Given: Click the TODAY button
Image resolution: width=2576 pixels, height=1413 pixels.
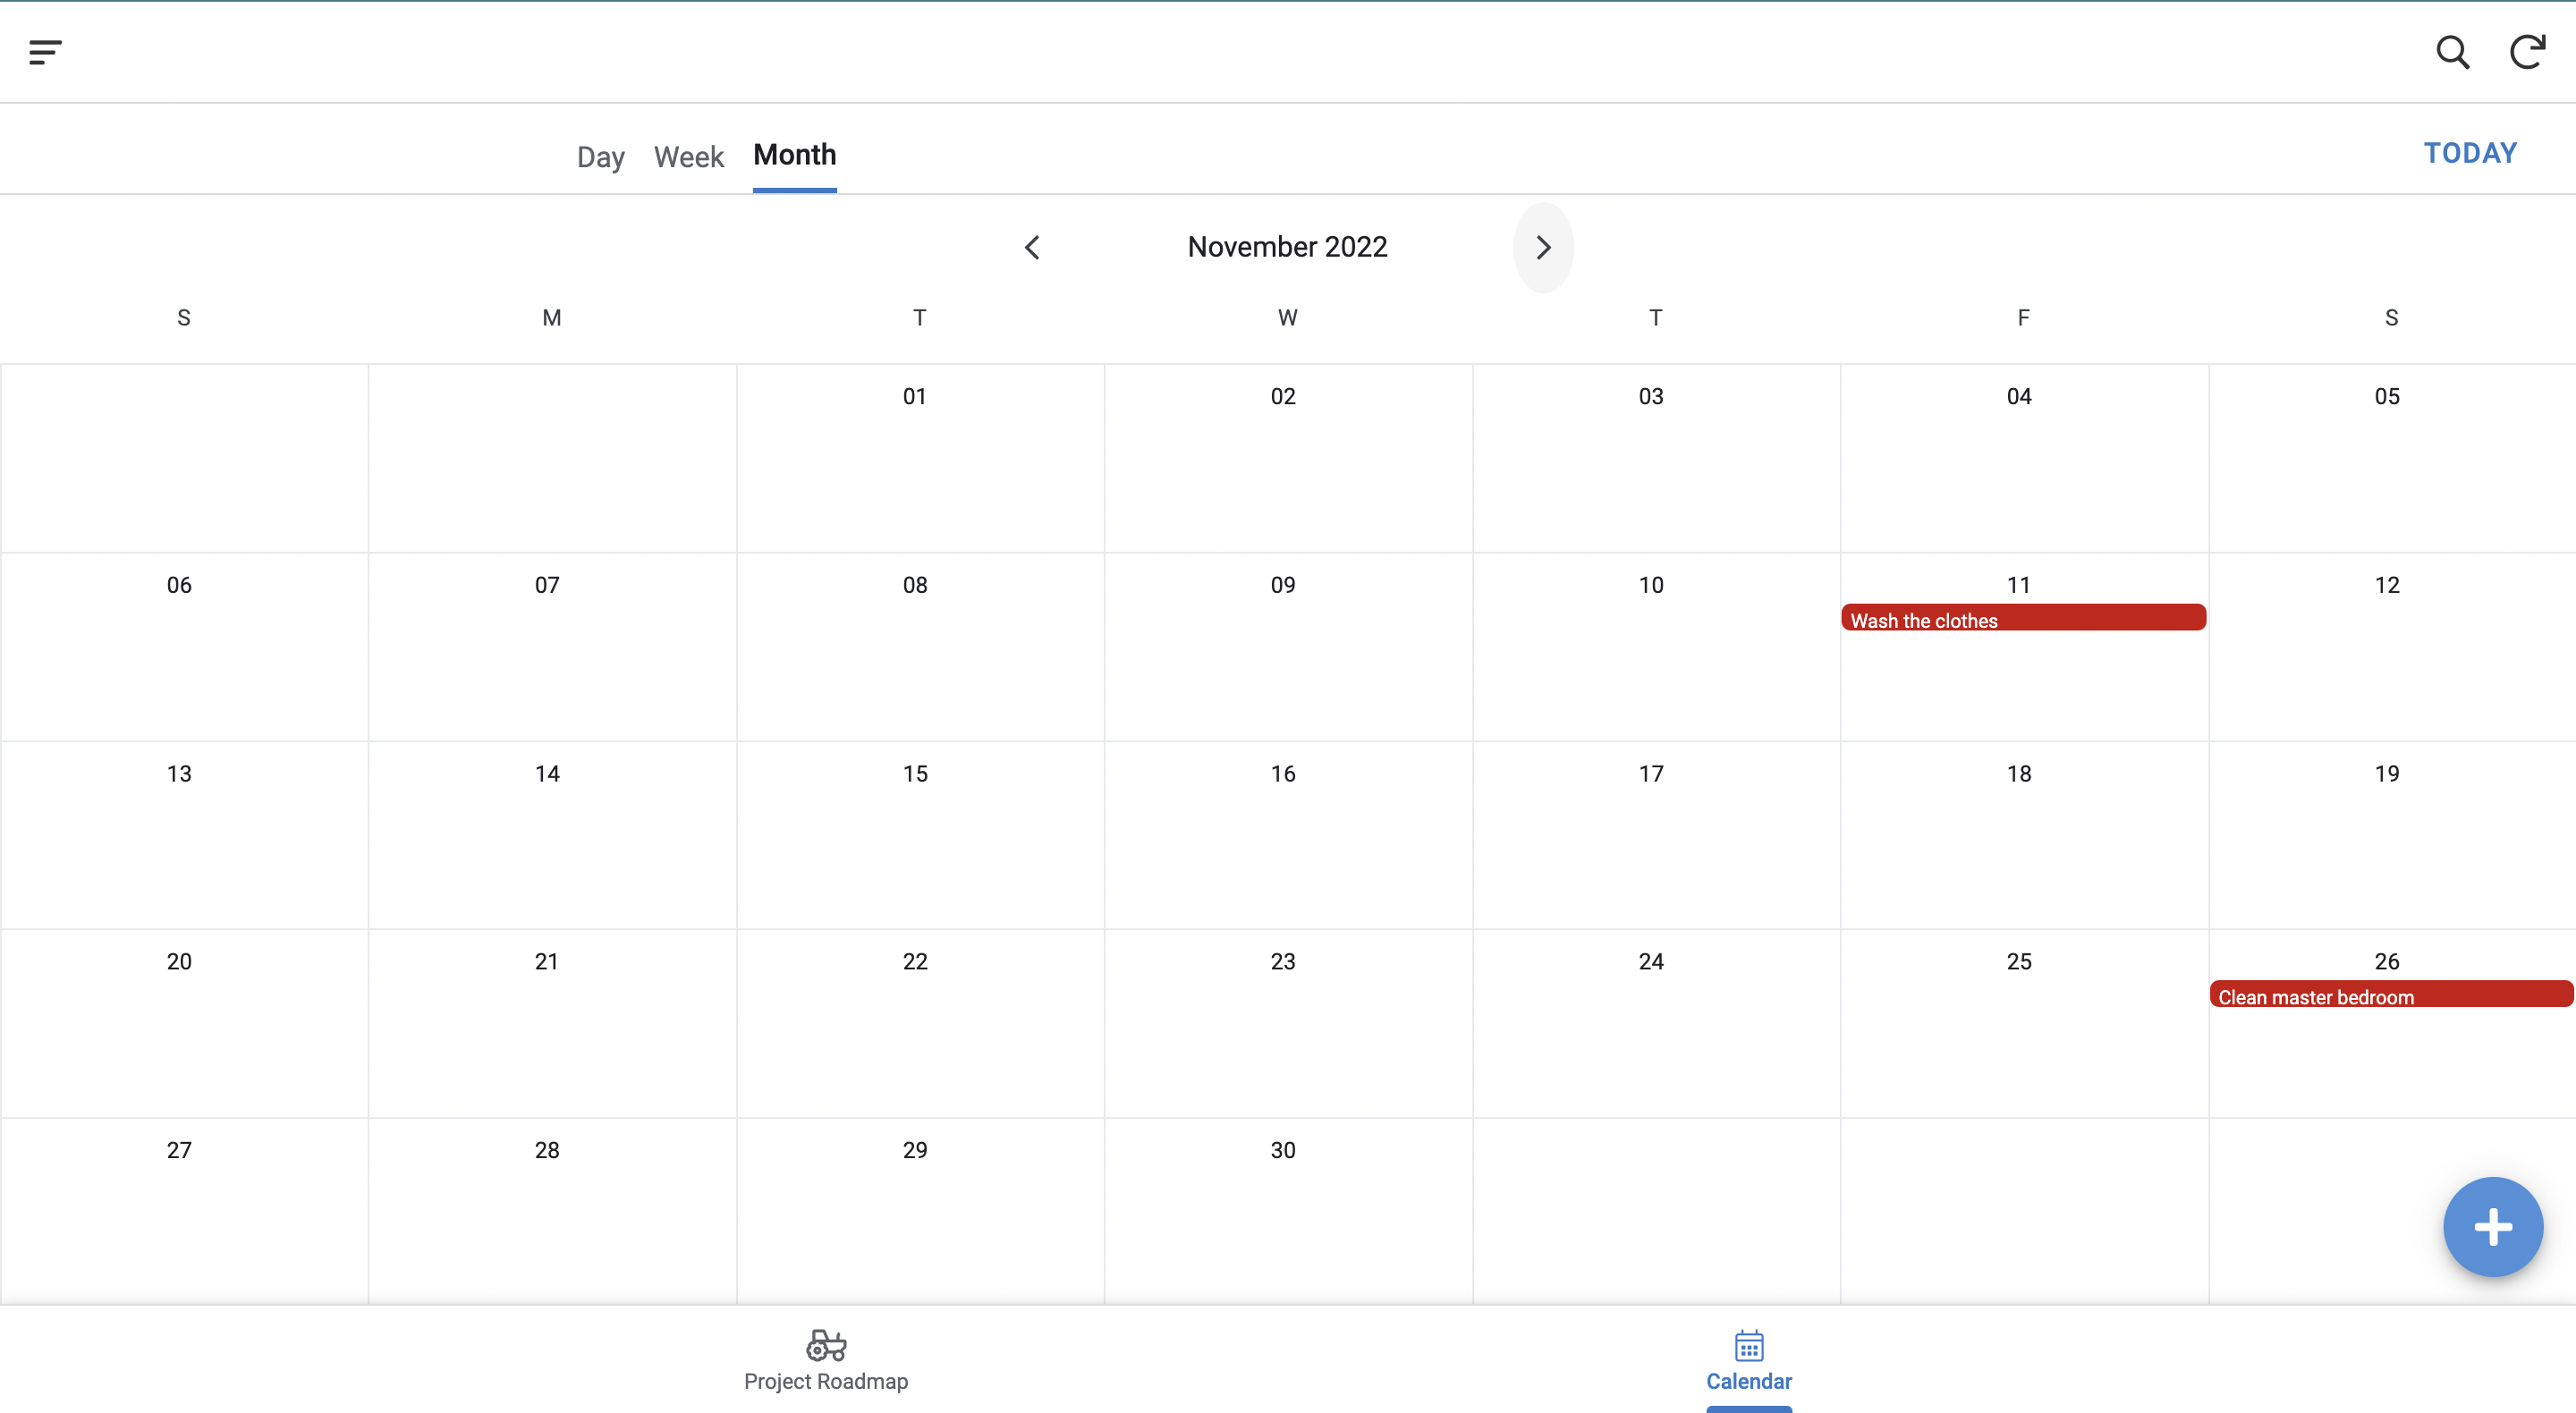Looking at the screenshot, I should [x=2470, y=152].
